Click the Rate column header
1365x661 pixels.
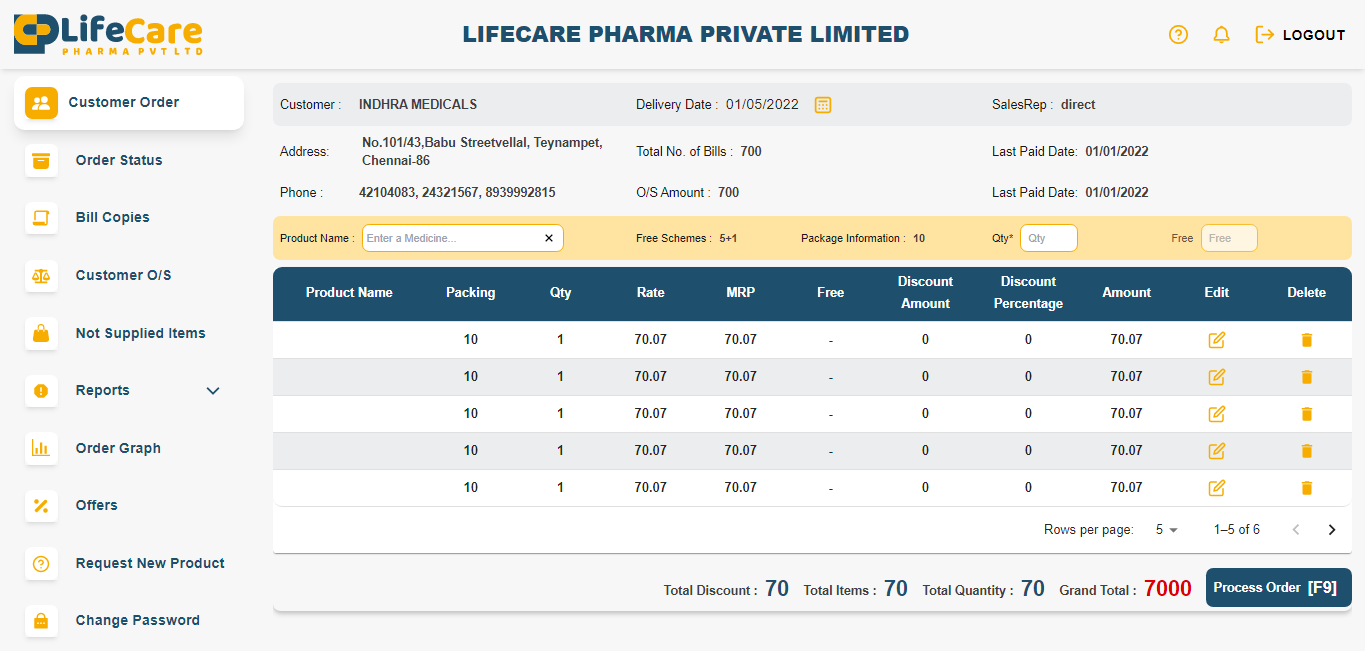click(x=651, y=293)
